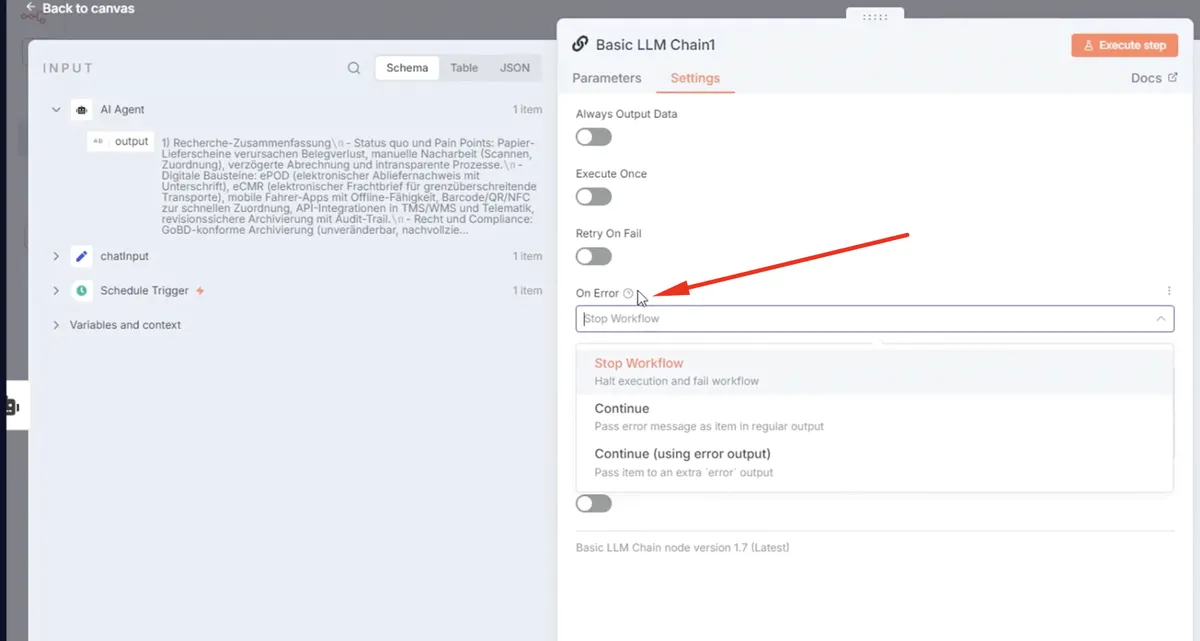Switch input view to Table
The image size is (1200, 641).
click(x=464, y=68)
